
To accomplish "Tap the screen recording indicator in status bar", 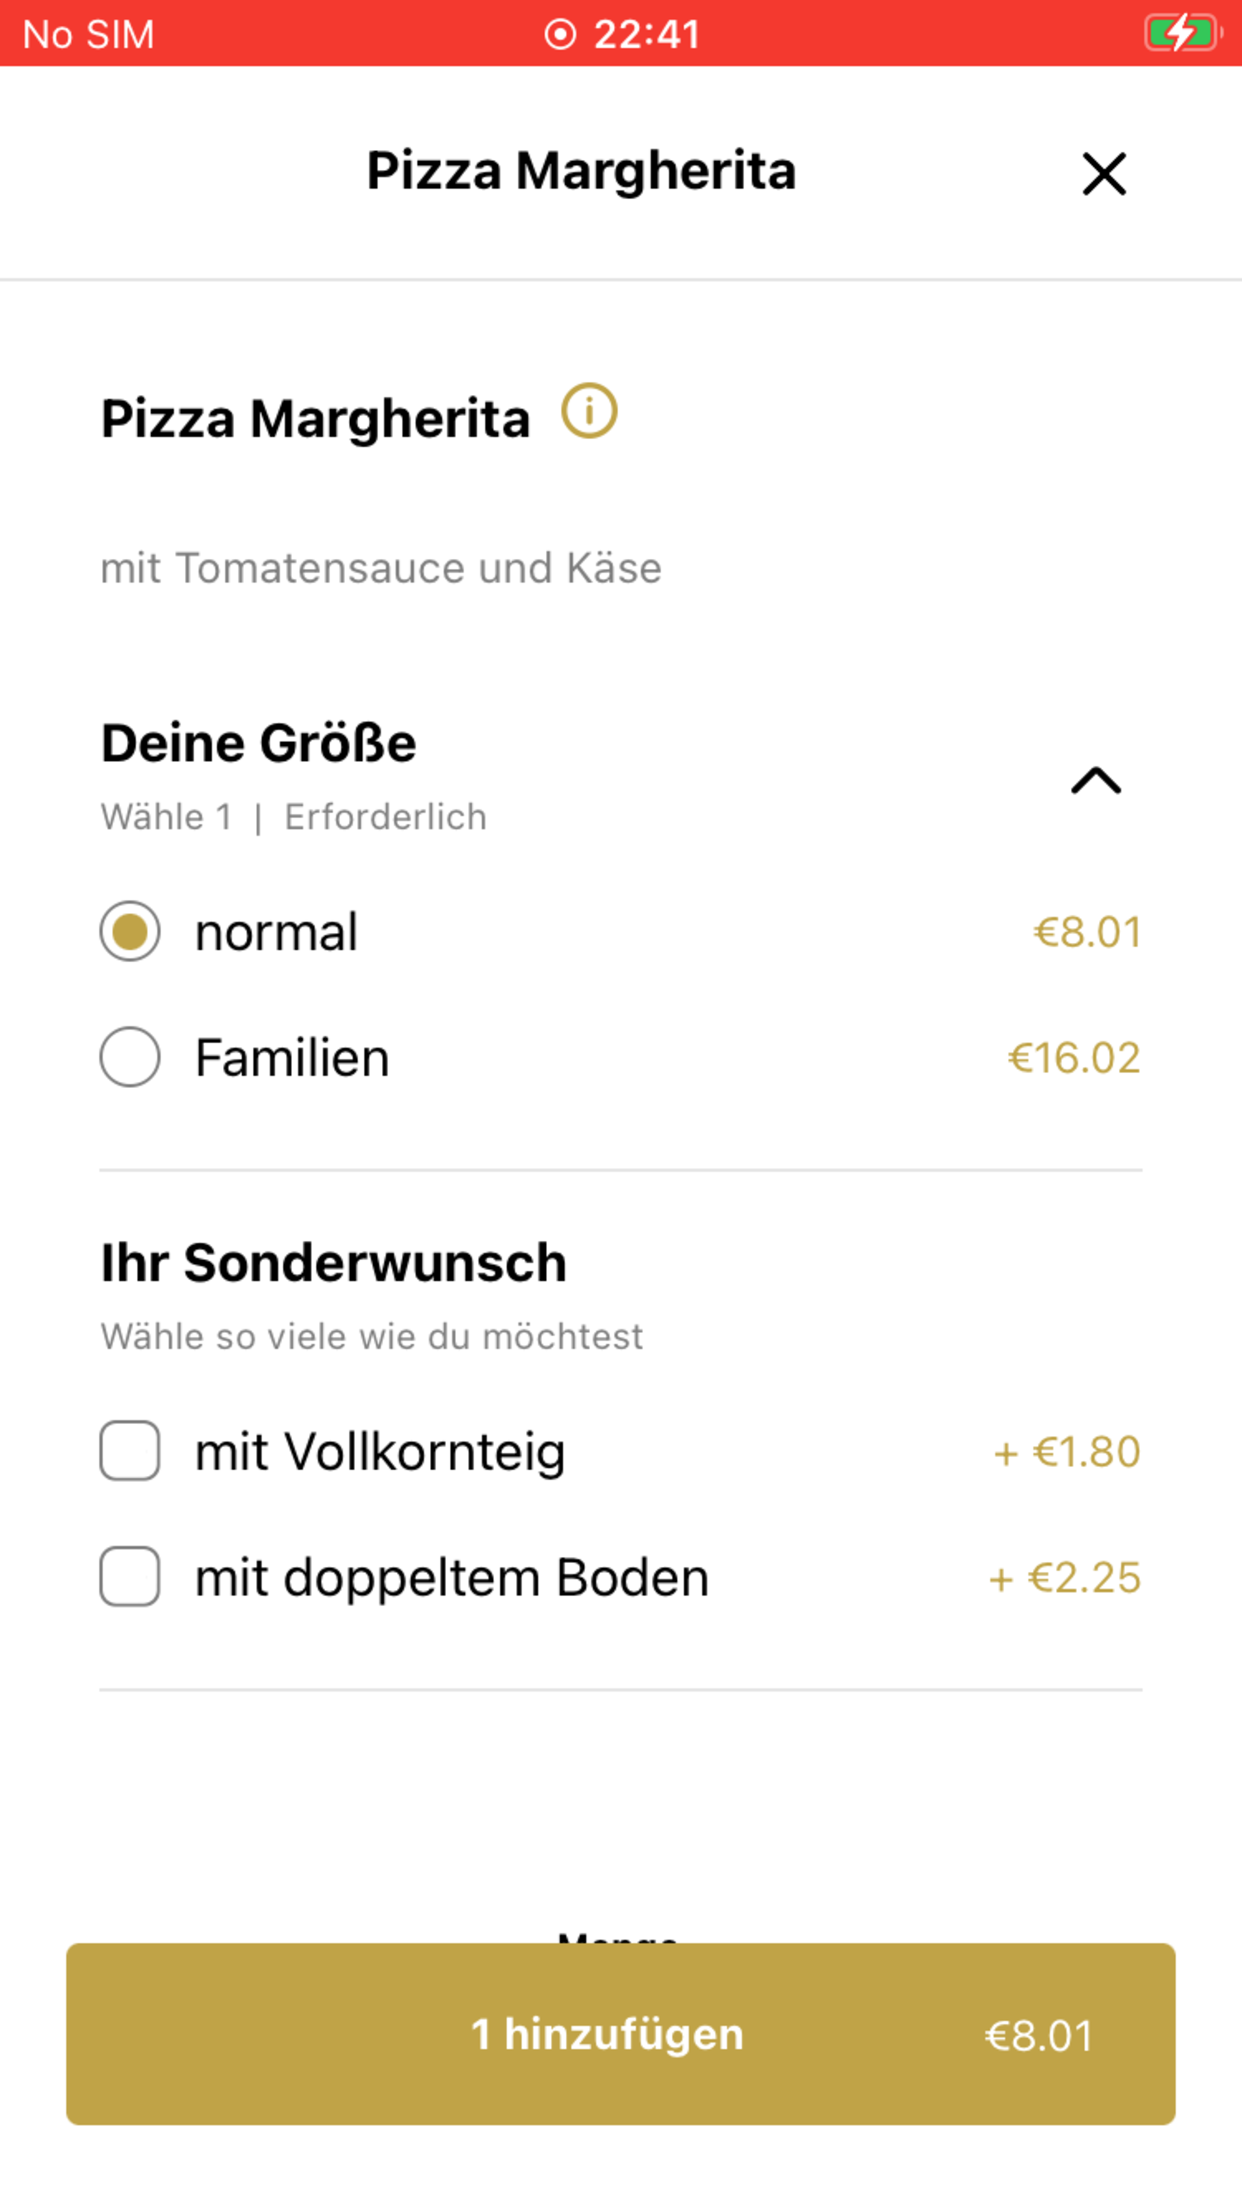I will click(x=560, y=34).
